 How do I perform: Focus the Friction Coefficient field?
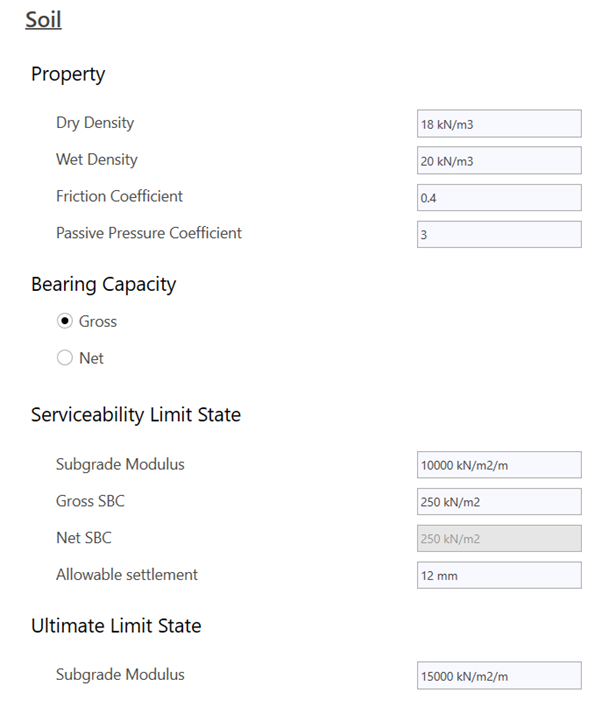499,198
